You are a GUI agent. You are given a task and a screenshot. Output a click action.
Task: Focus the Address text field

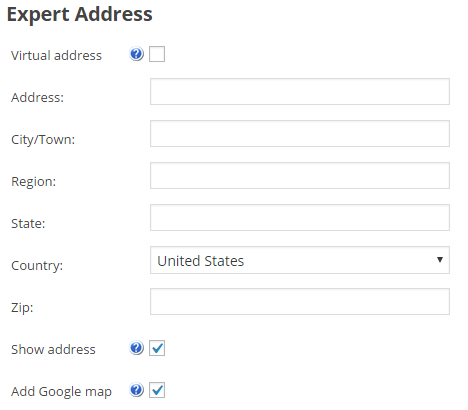click(300, 91)
